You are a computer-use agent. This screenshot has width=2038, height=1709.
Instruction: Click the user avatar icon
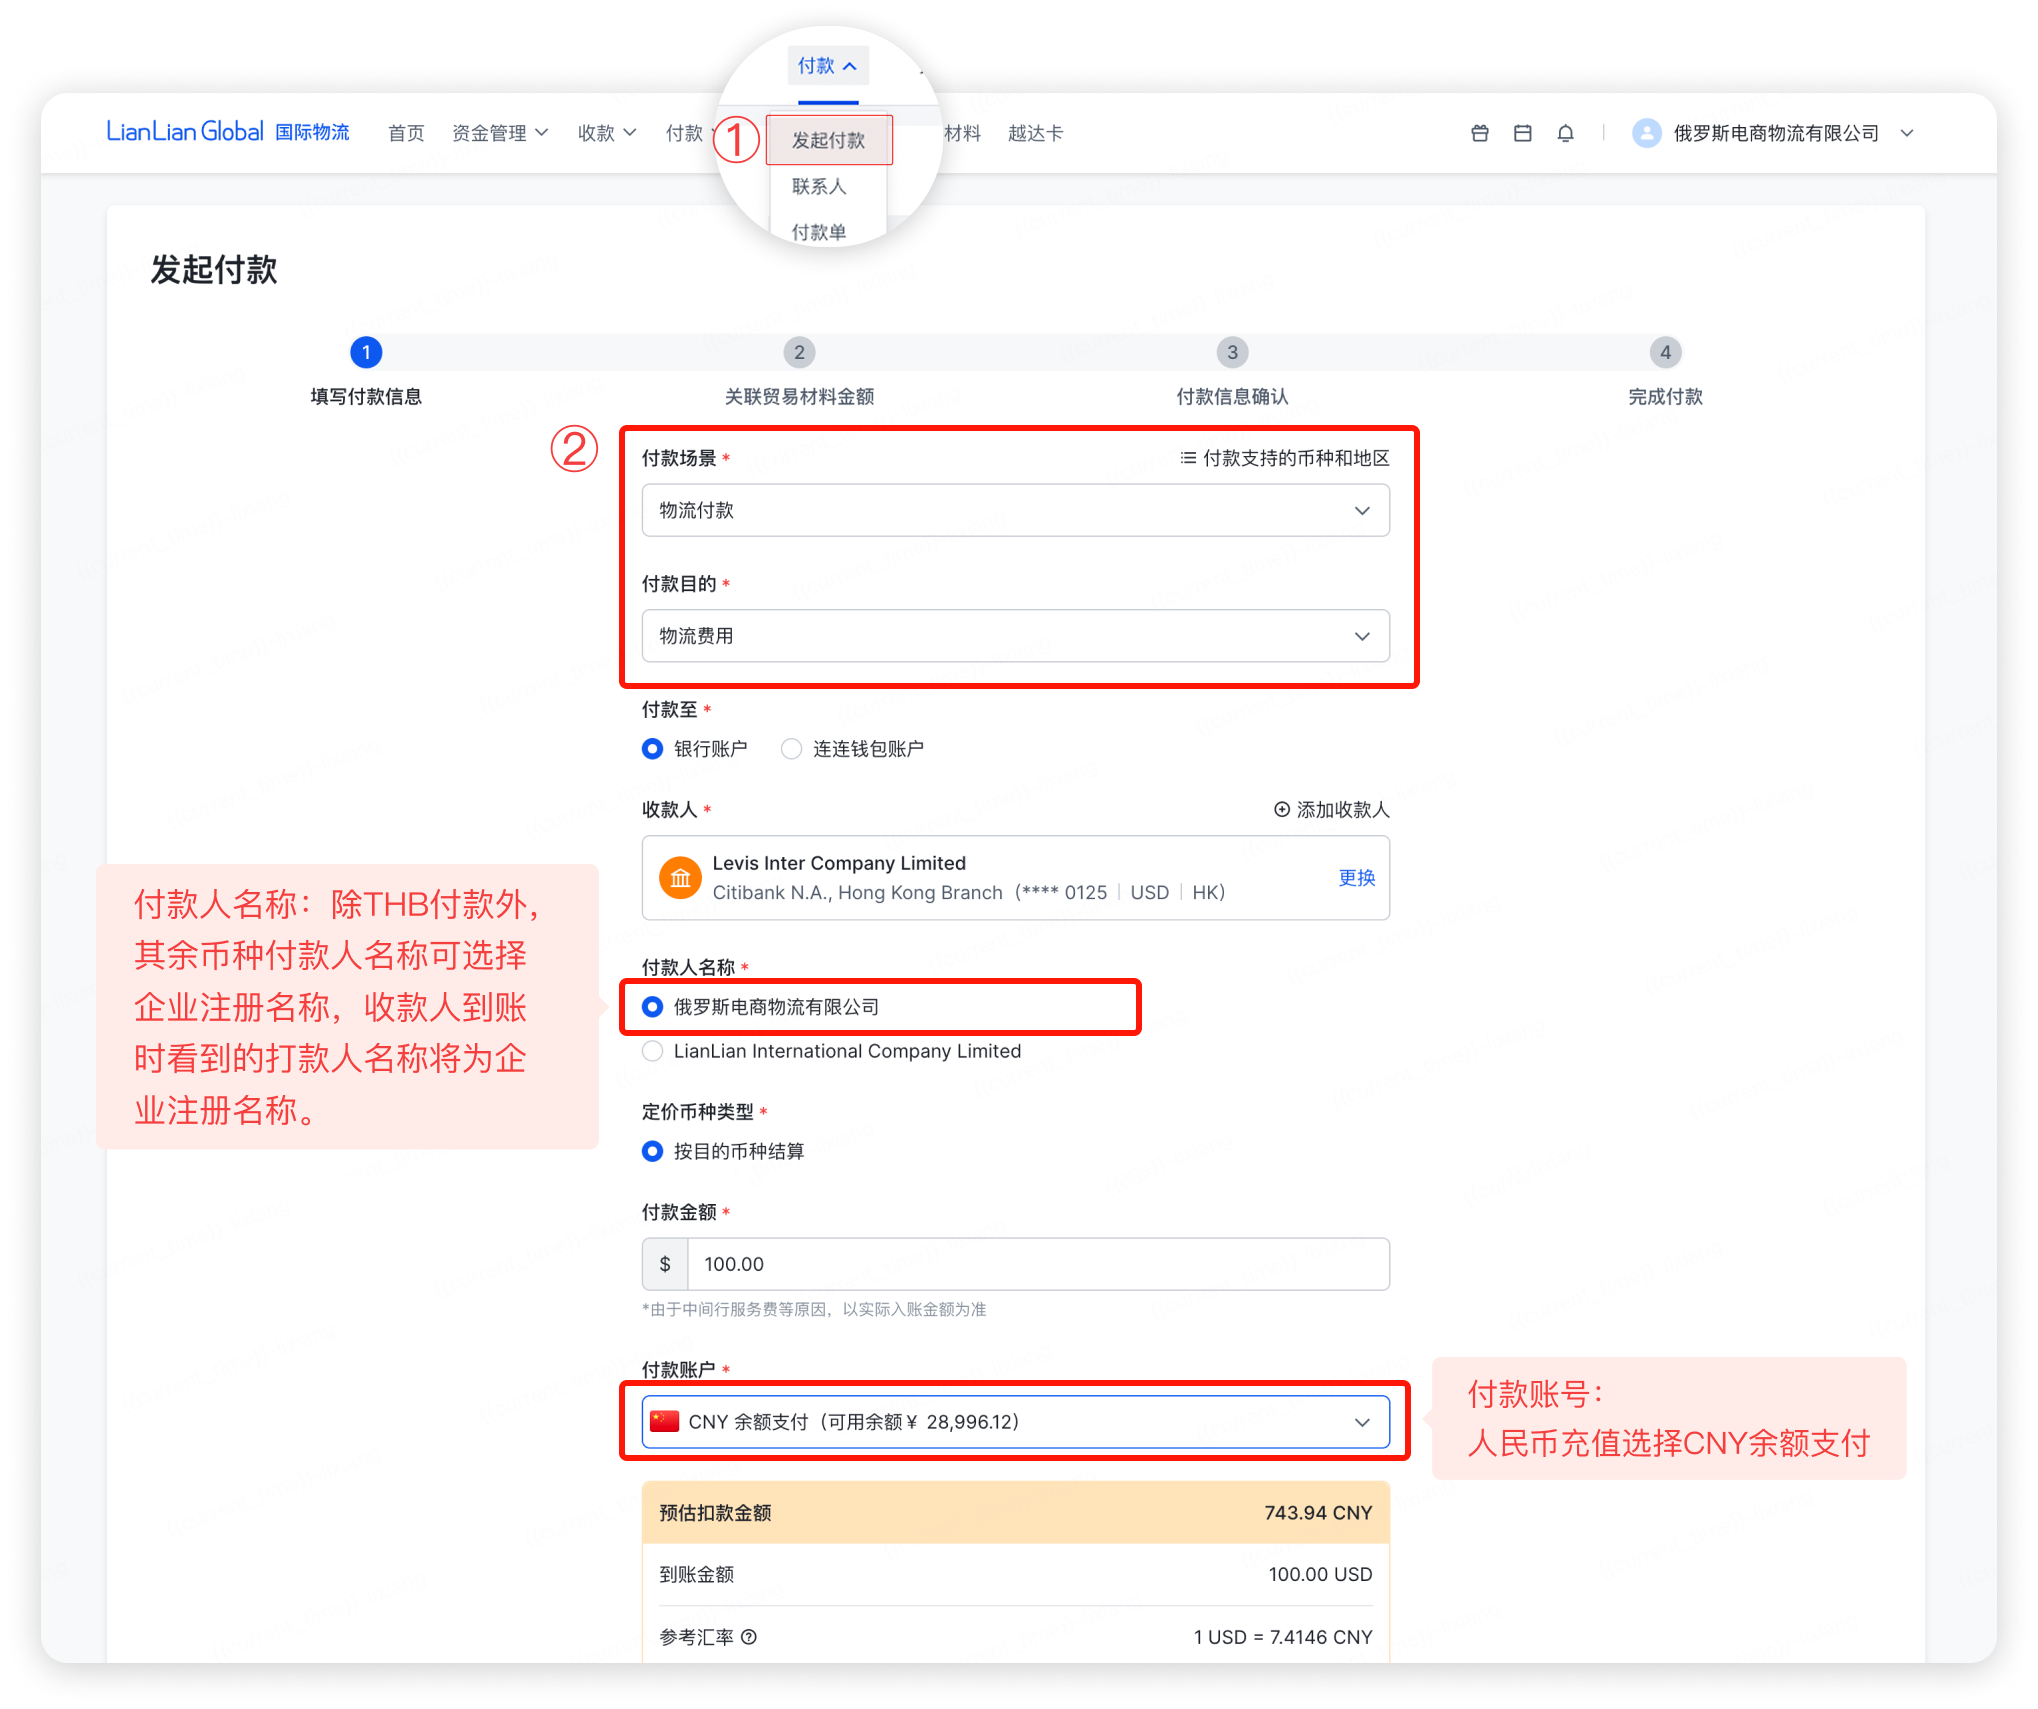1646,133
